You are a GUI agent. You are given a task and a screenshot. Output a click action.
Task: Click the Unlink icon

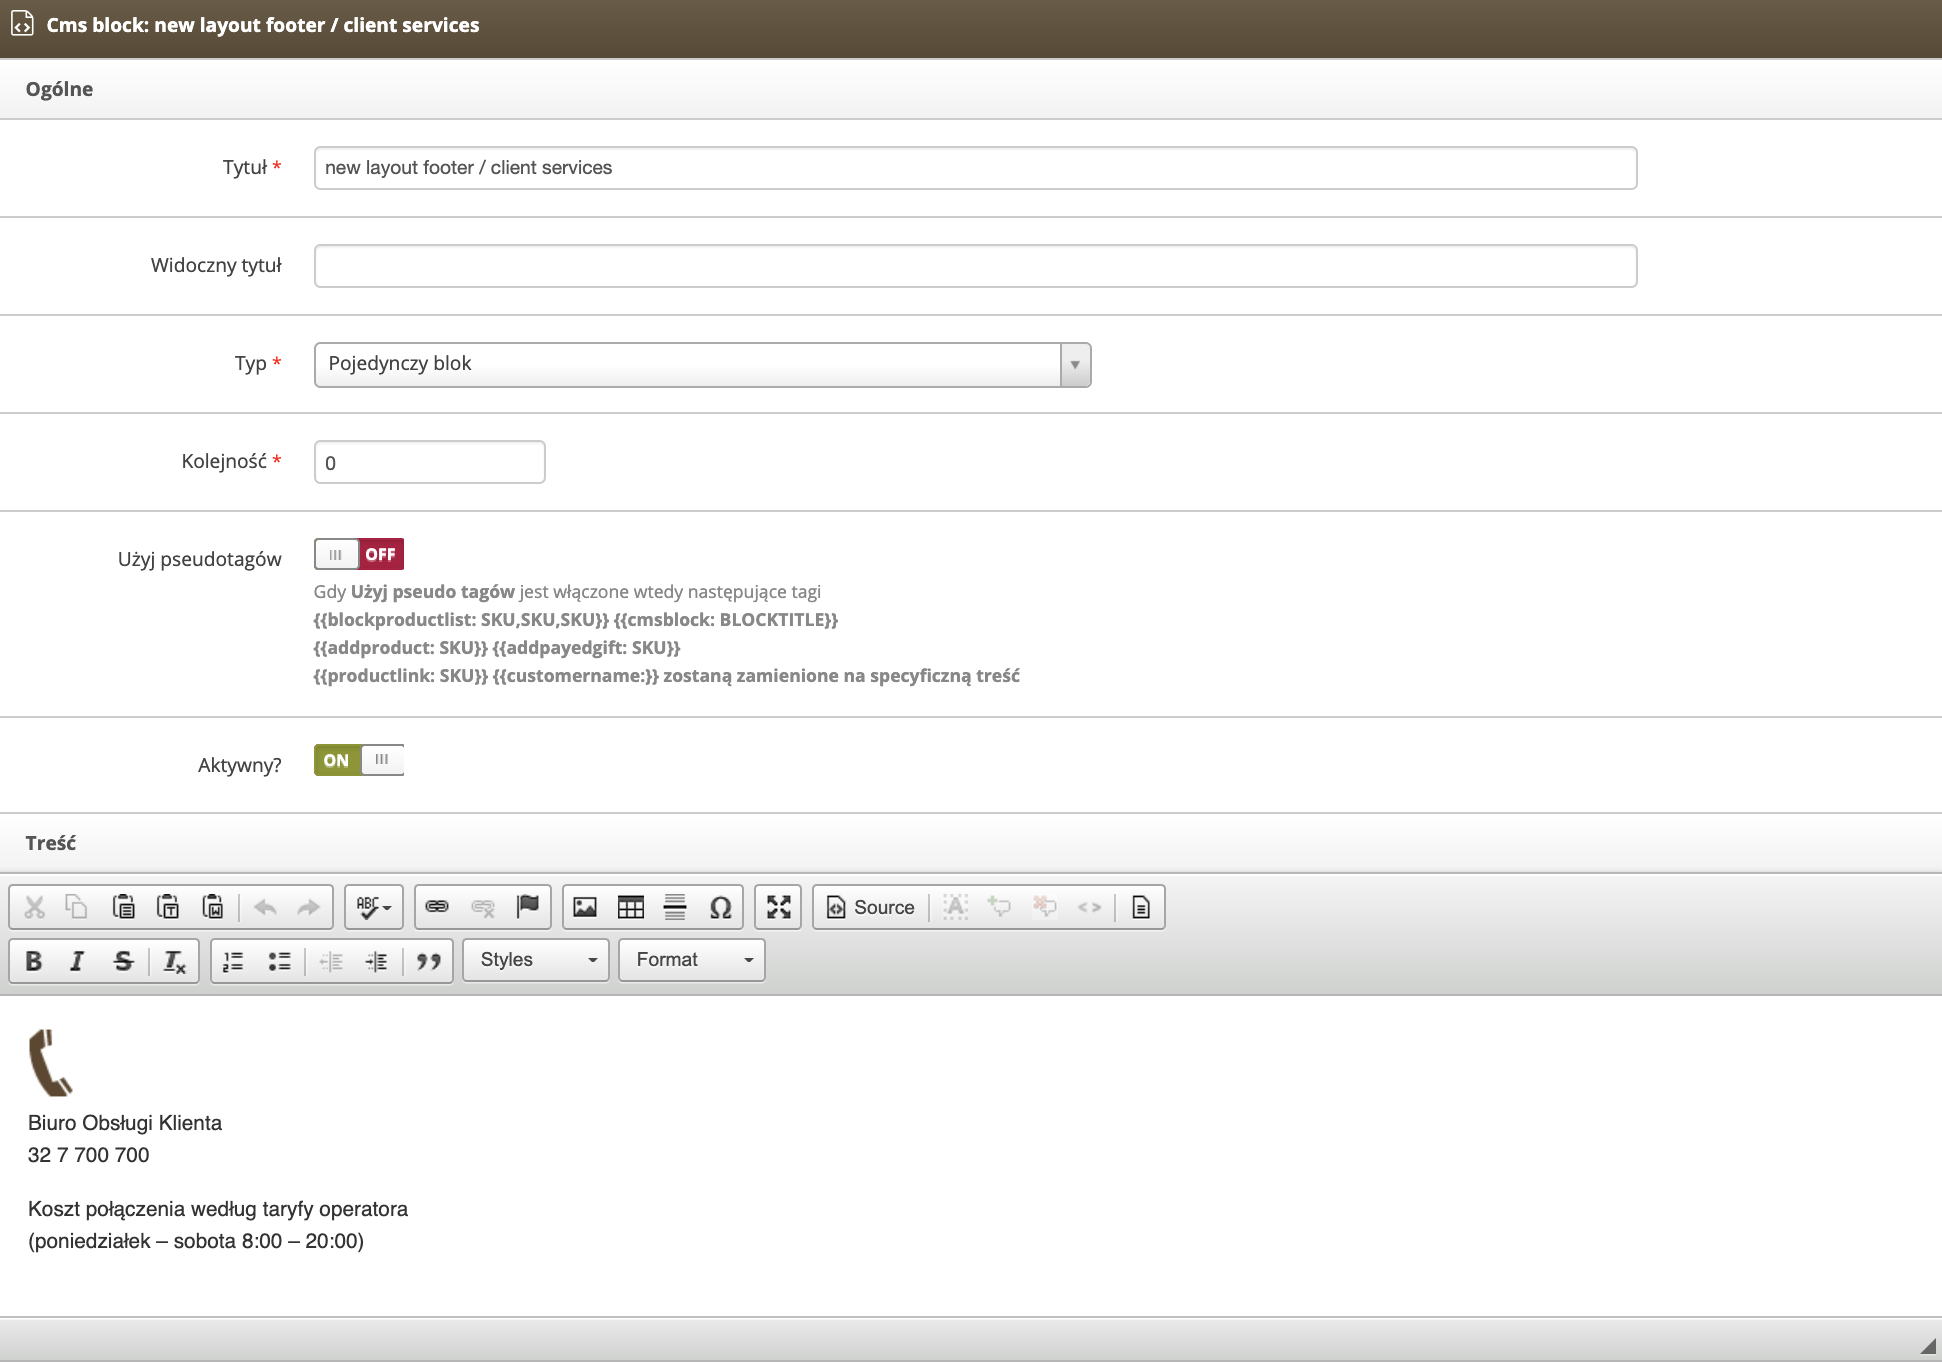(x=483, y=907)
